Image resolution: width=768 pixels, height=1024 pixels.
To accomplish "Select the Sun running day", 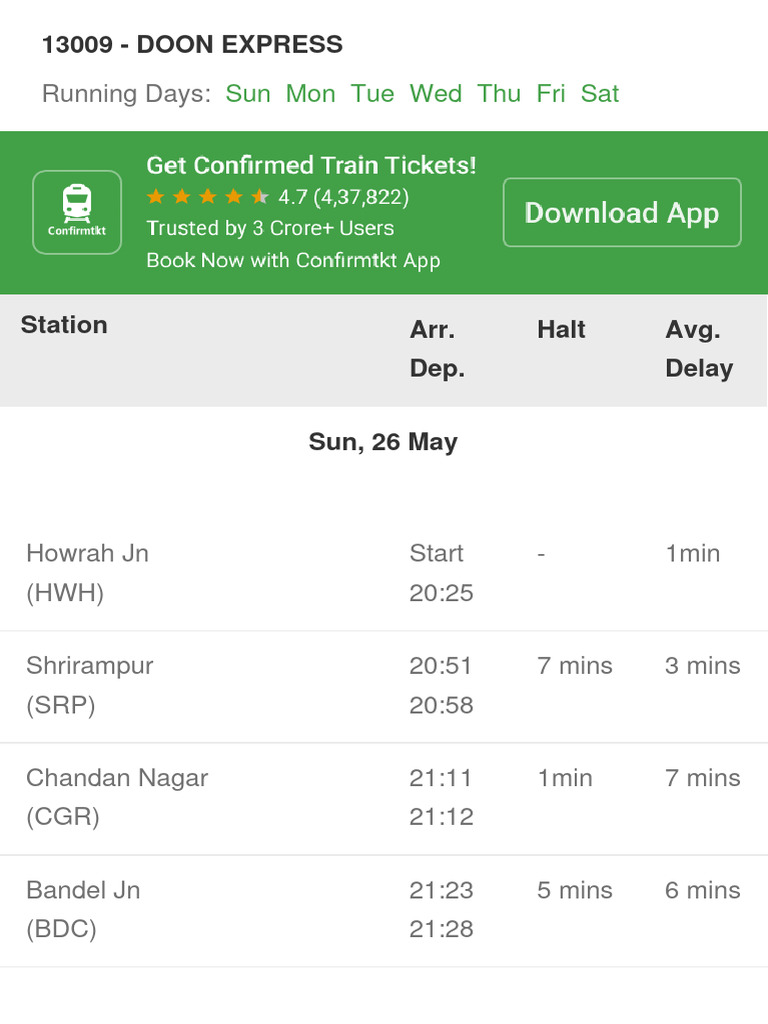I will click(x=248, y=94).
